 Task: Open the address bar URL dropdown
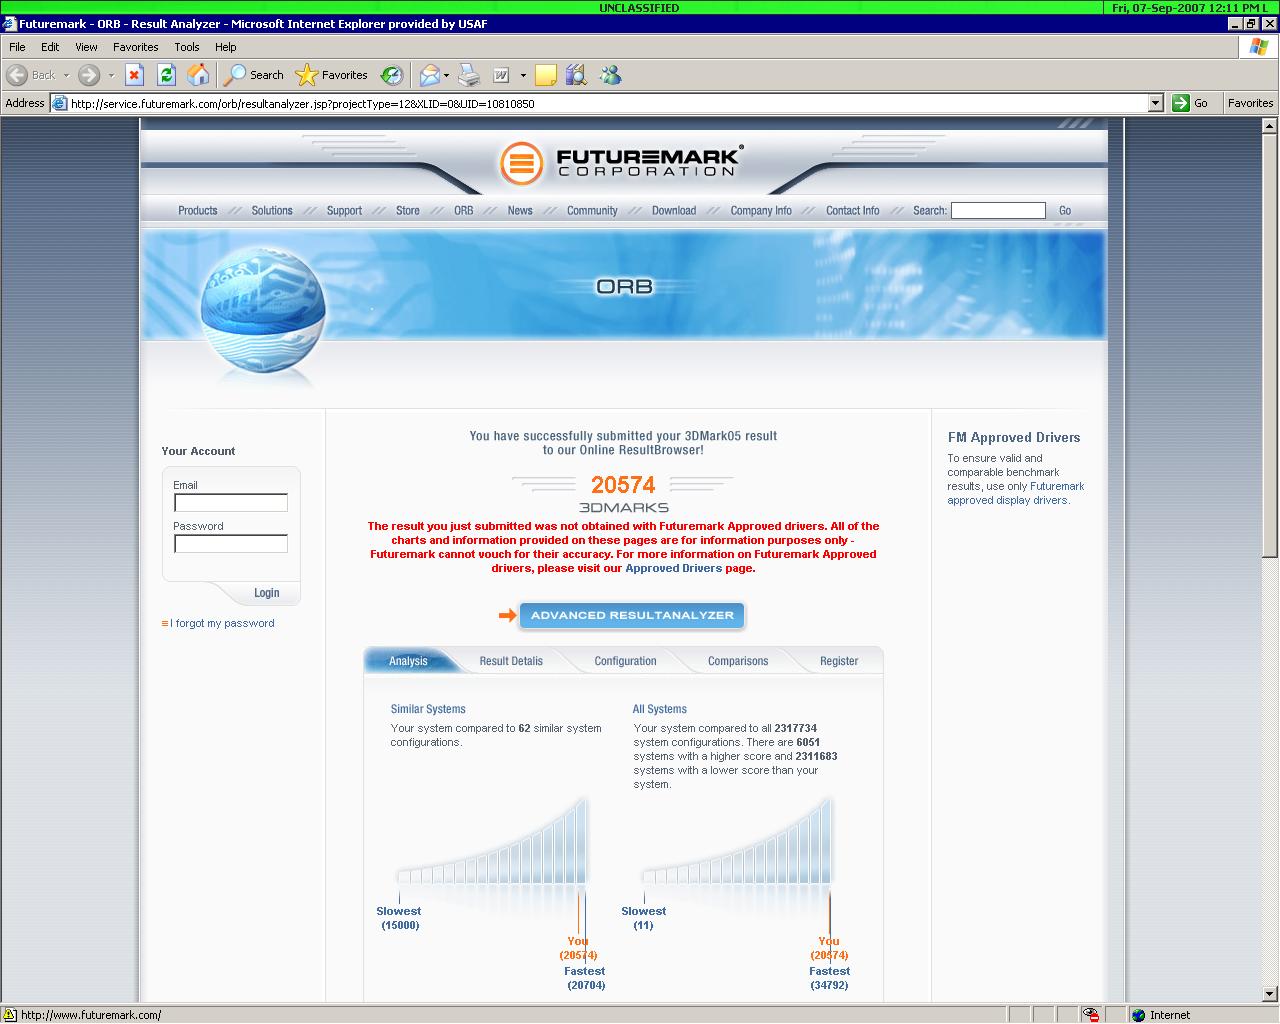[1156, 103]
